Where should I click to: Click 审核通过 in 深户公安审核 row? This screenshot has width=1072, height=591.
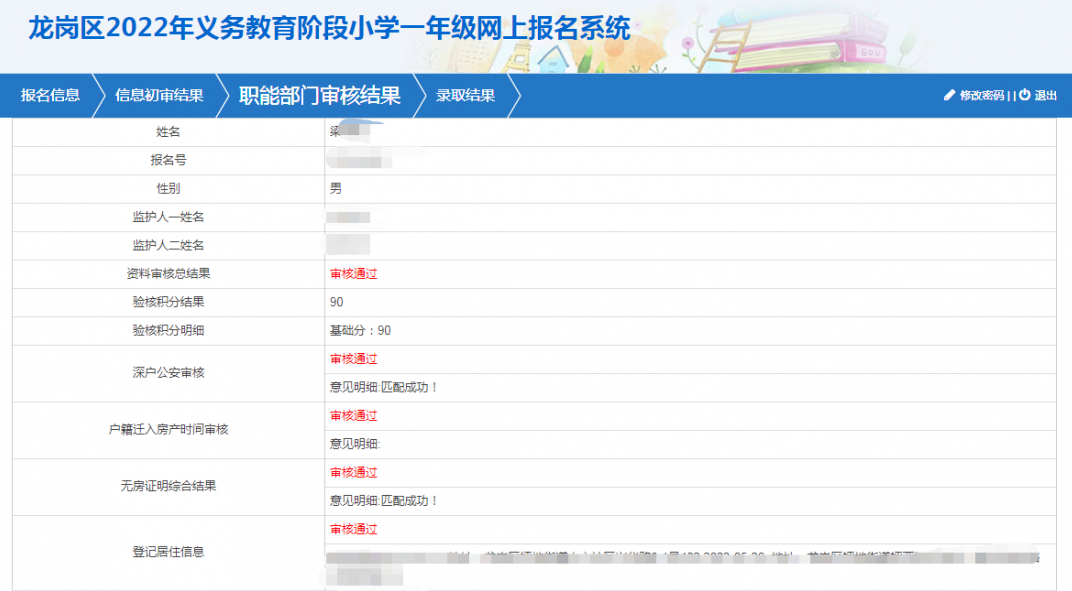353,359
